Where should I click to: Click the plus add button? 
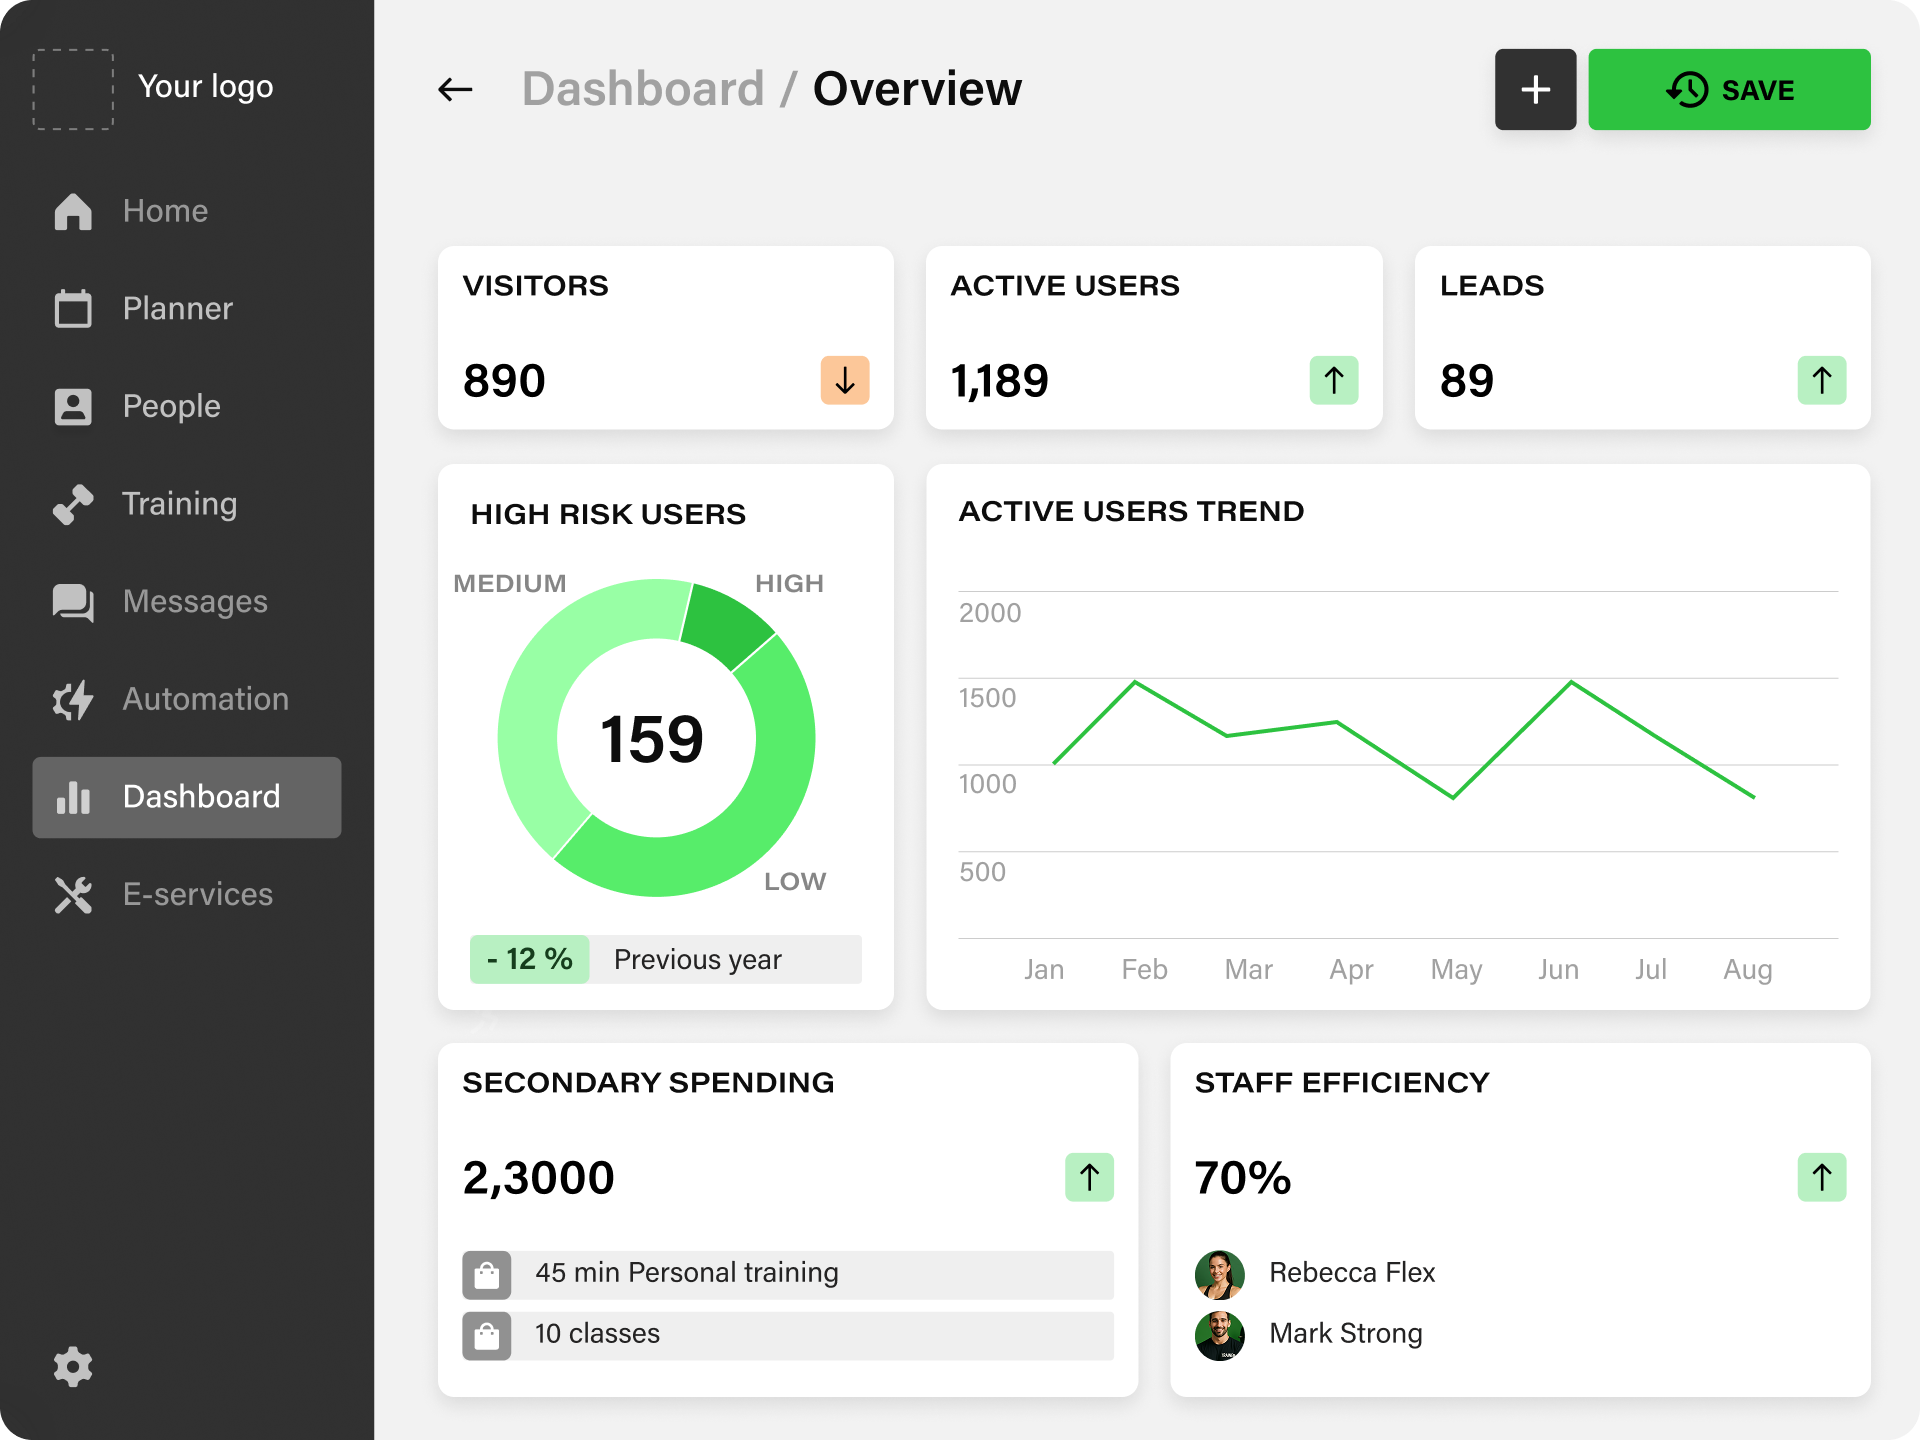coord(1534,90)
